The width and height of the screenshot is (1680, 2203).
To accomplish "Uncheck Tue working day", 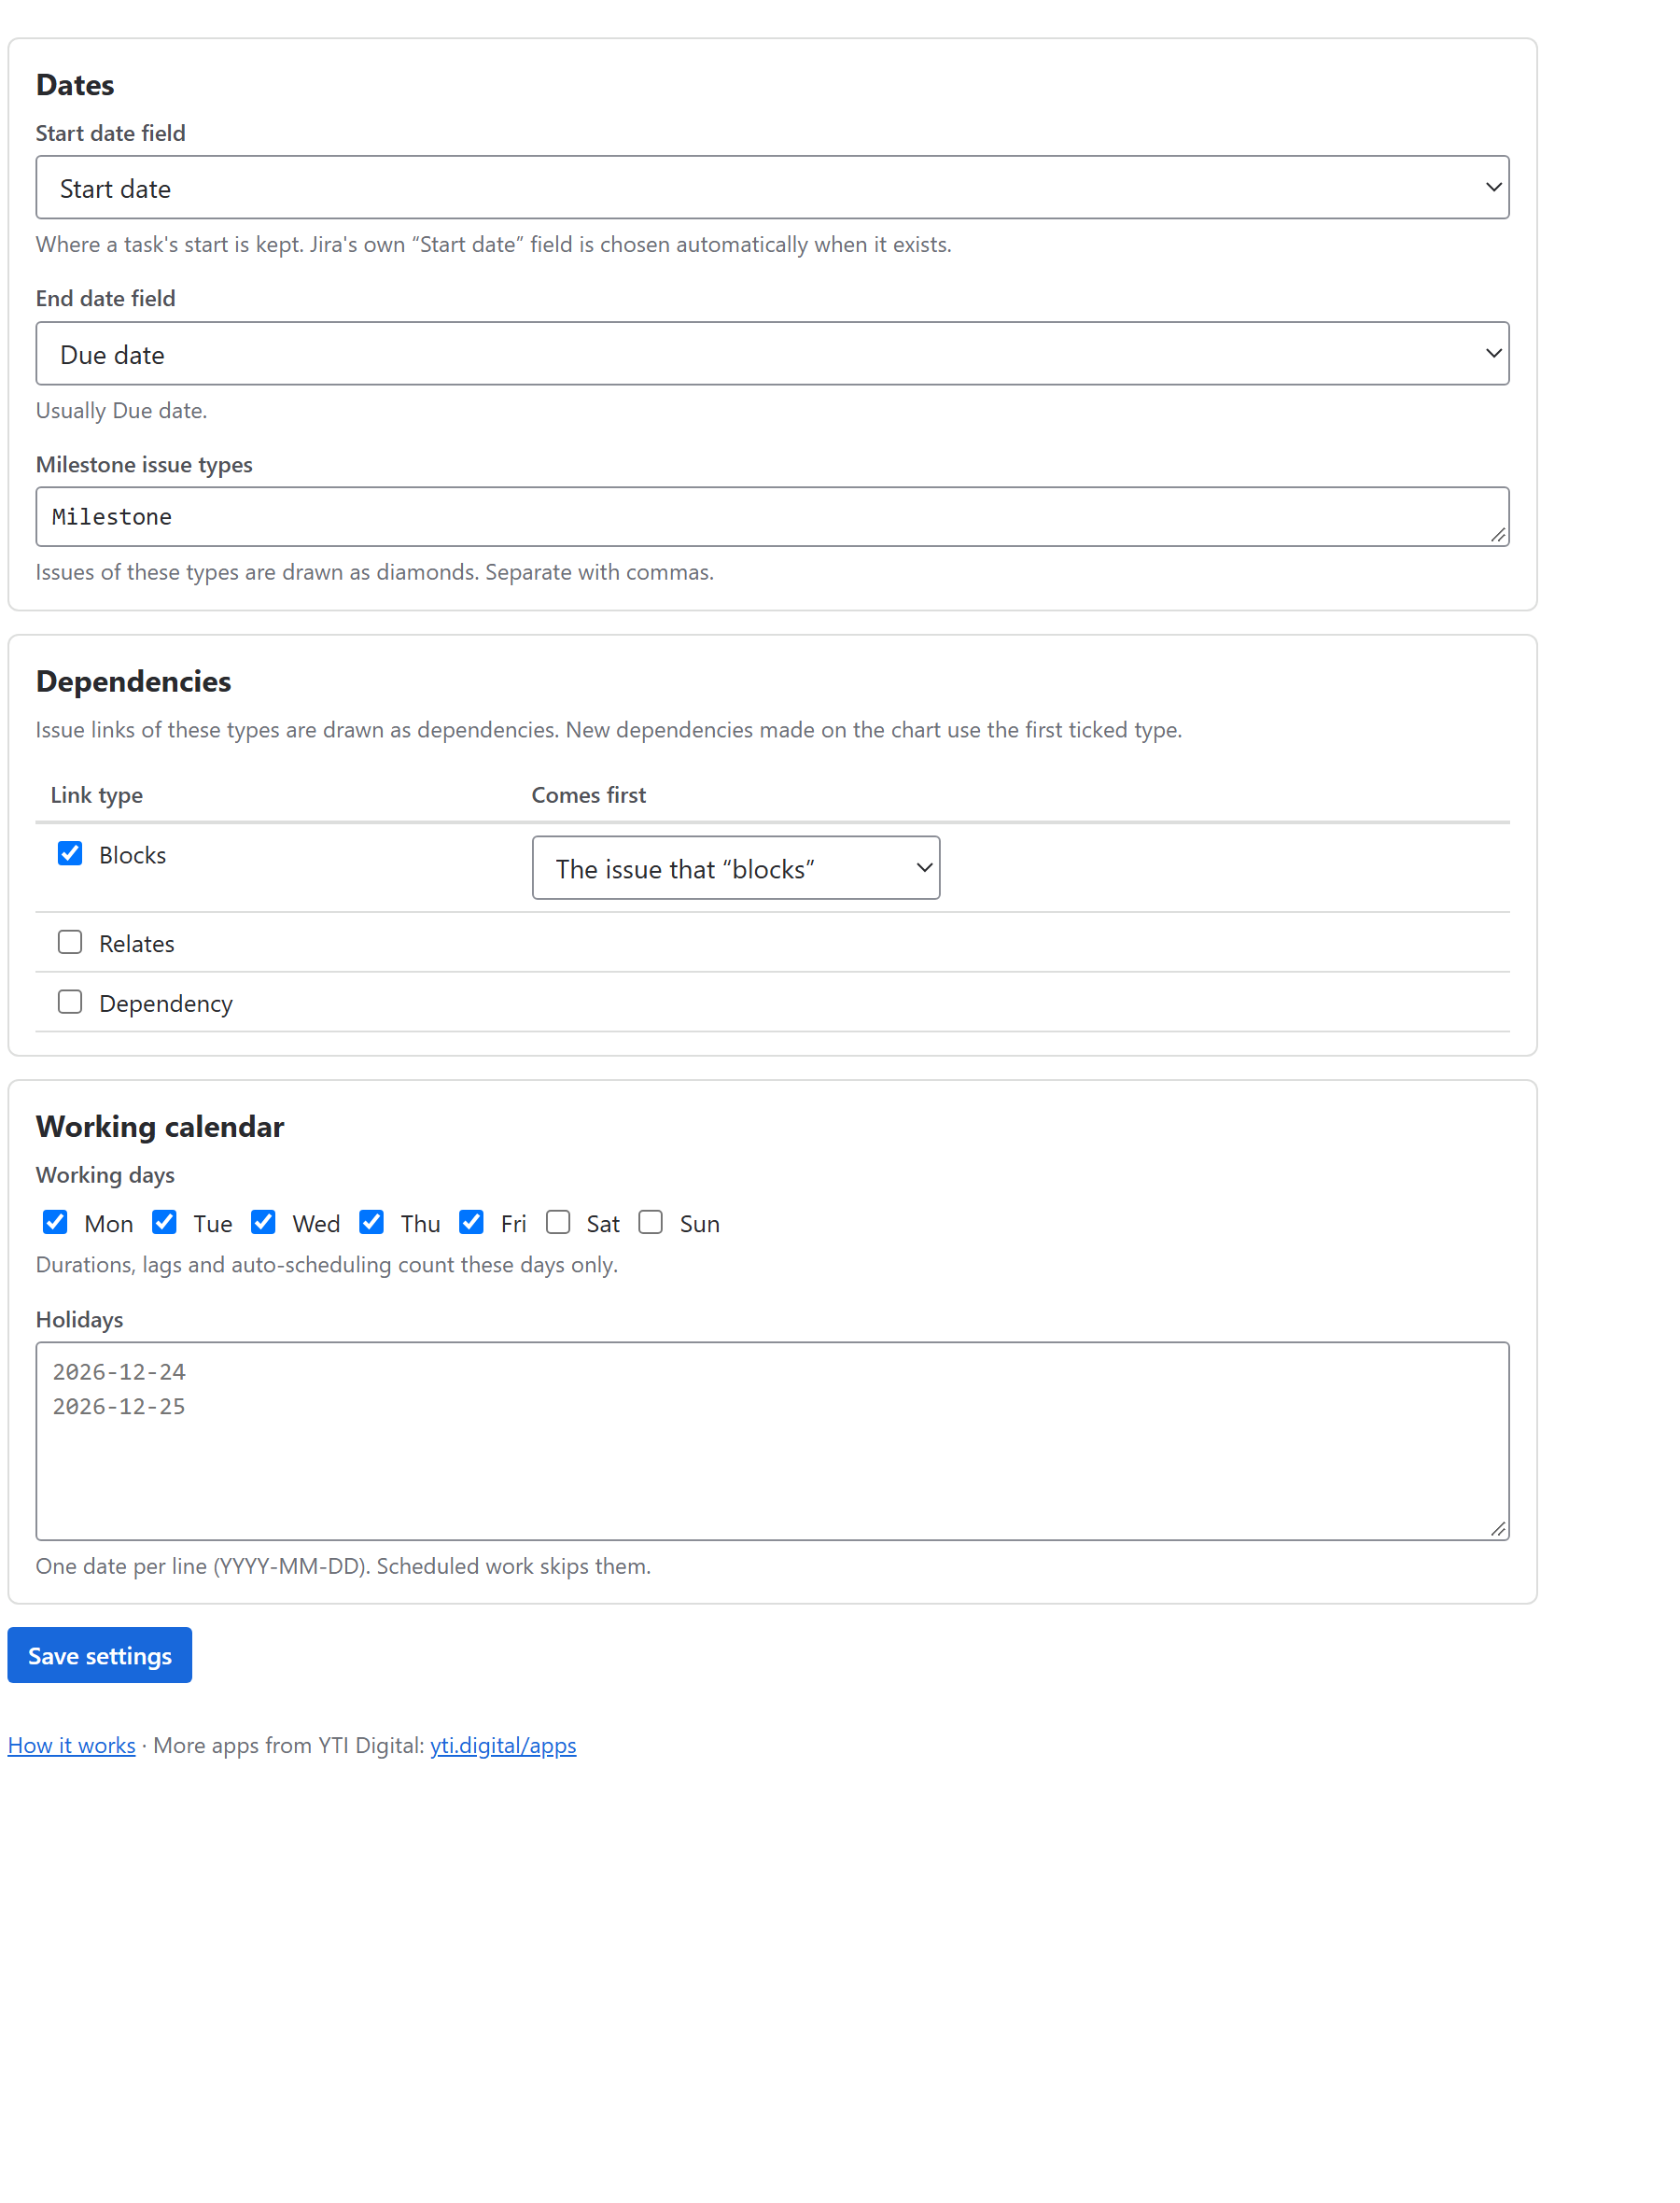I will (164, 1221).
